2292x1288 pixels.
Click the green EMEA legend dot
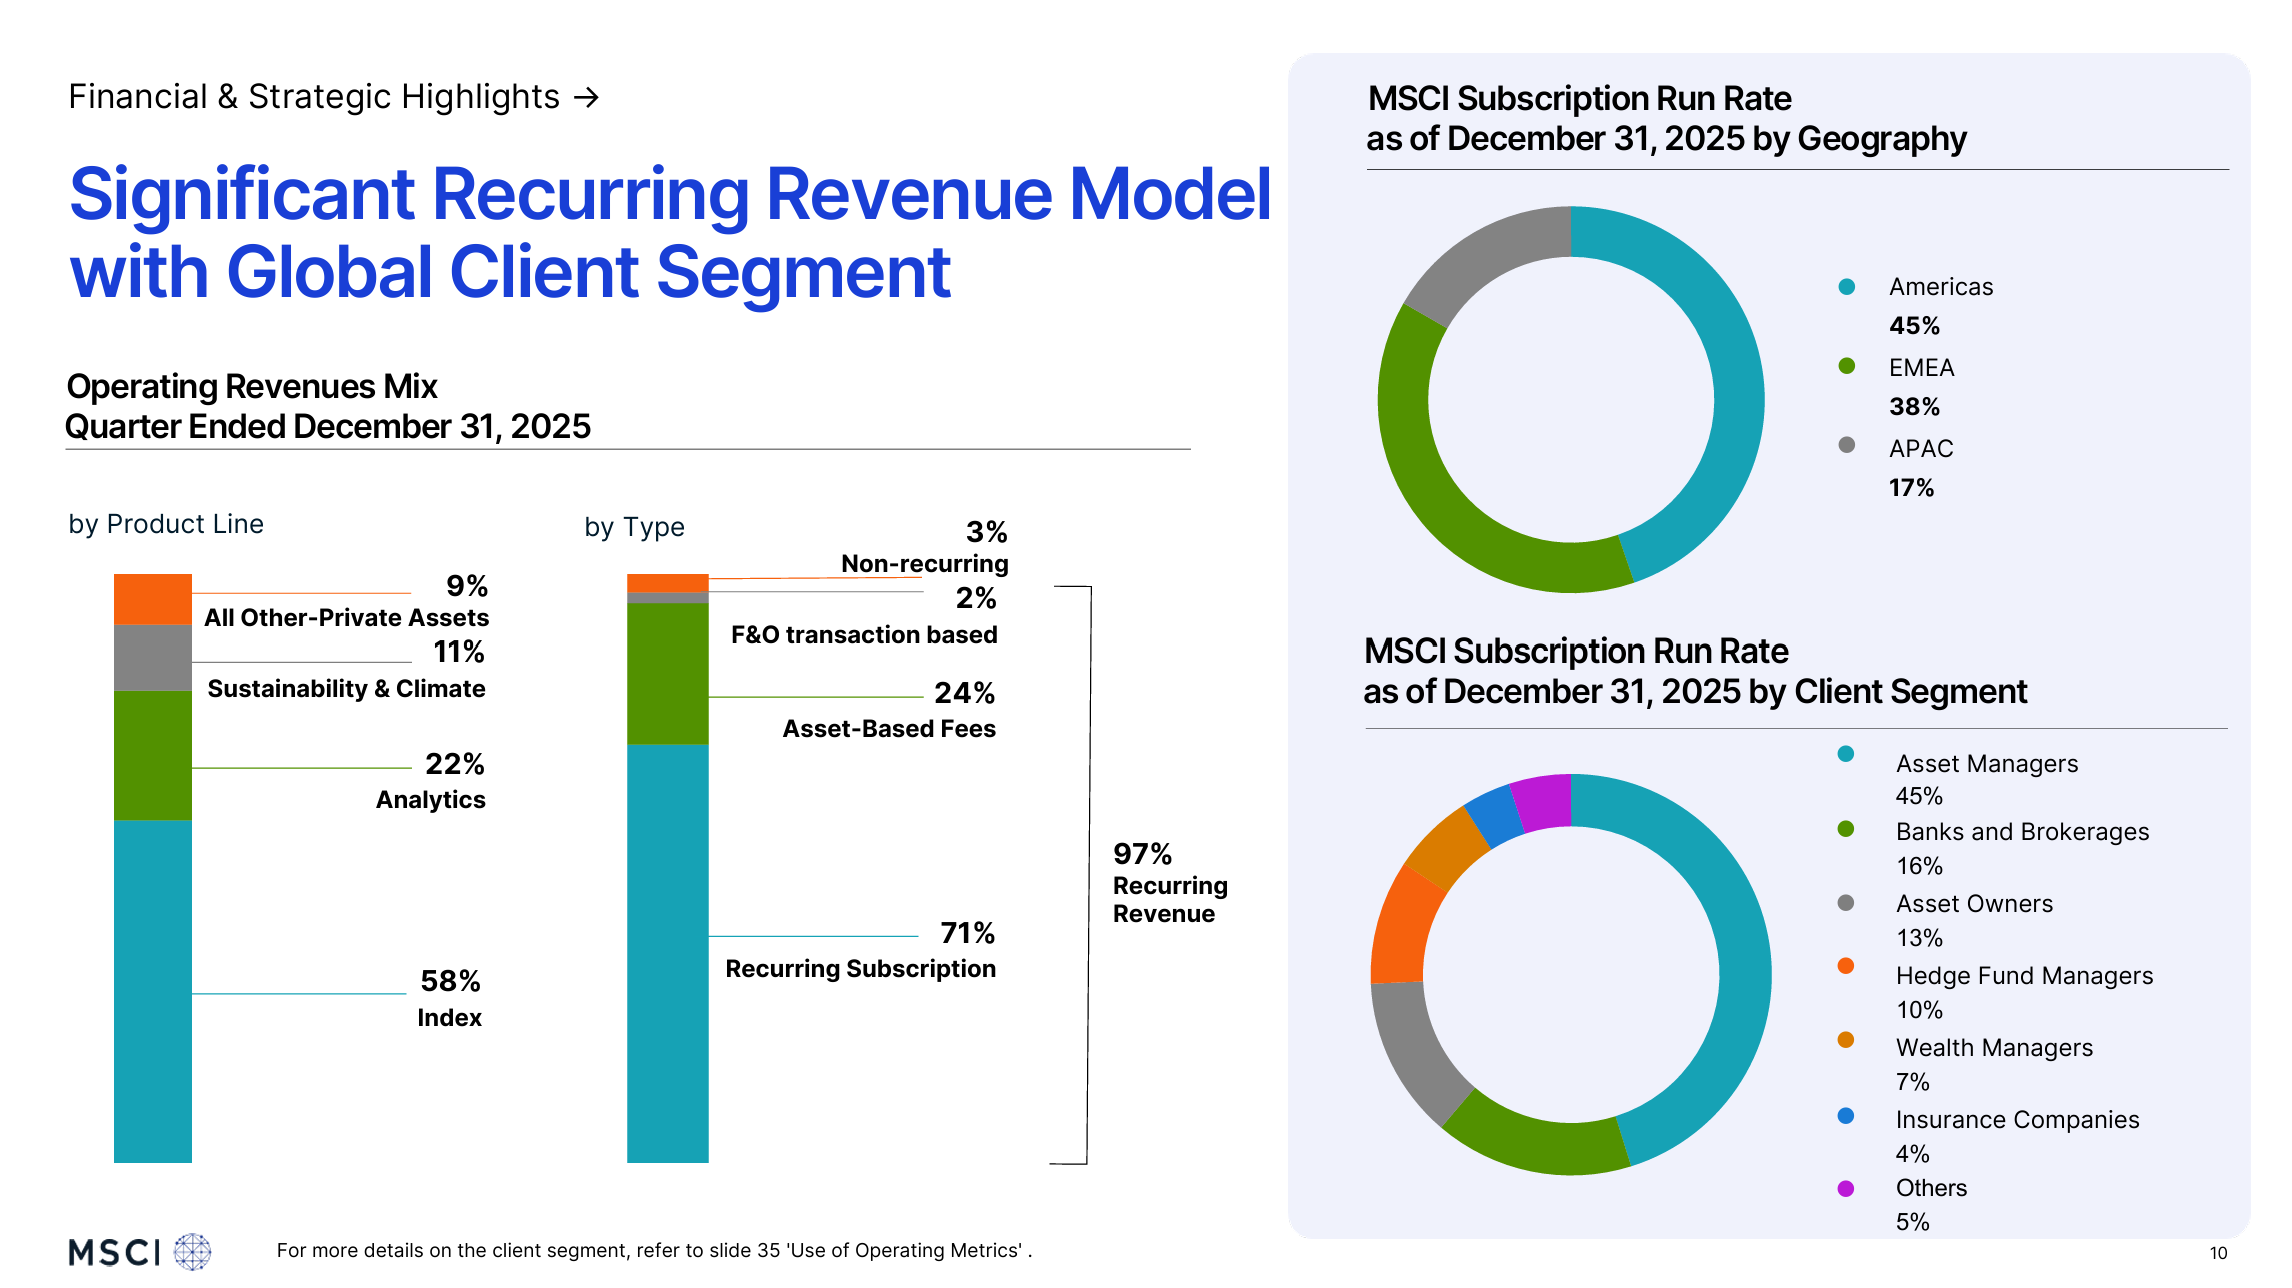coord(1846,366)
